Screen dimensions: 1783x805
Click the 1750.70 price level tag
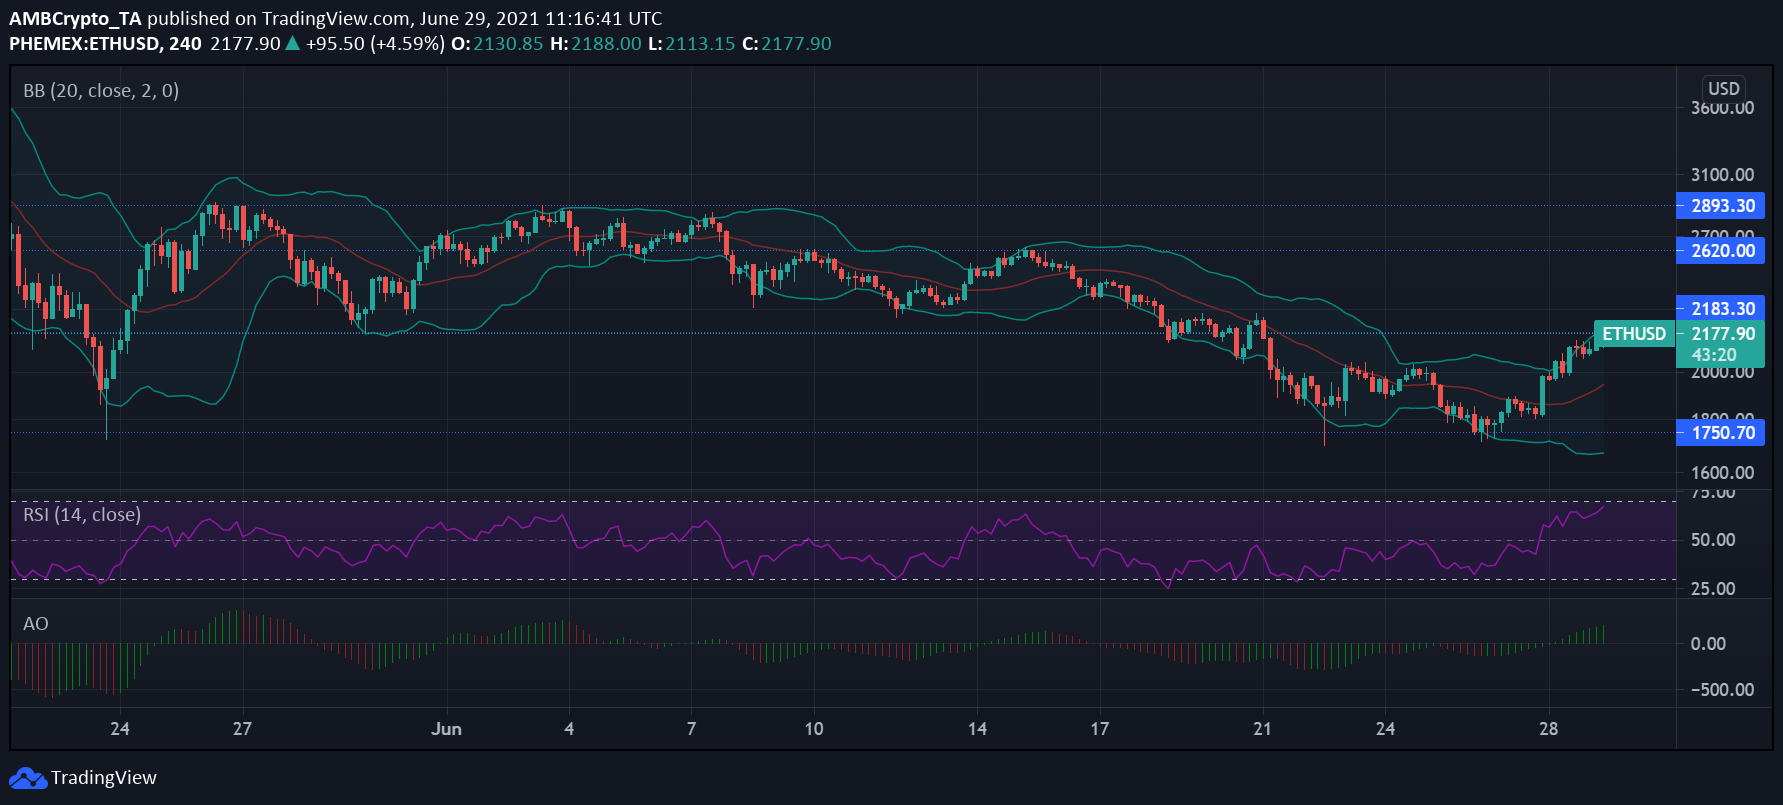coord(1721,433)
